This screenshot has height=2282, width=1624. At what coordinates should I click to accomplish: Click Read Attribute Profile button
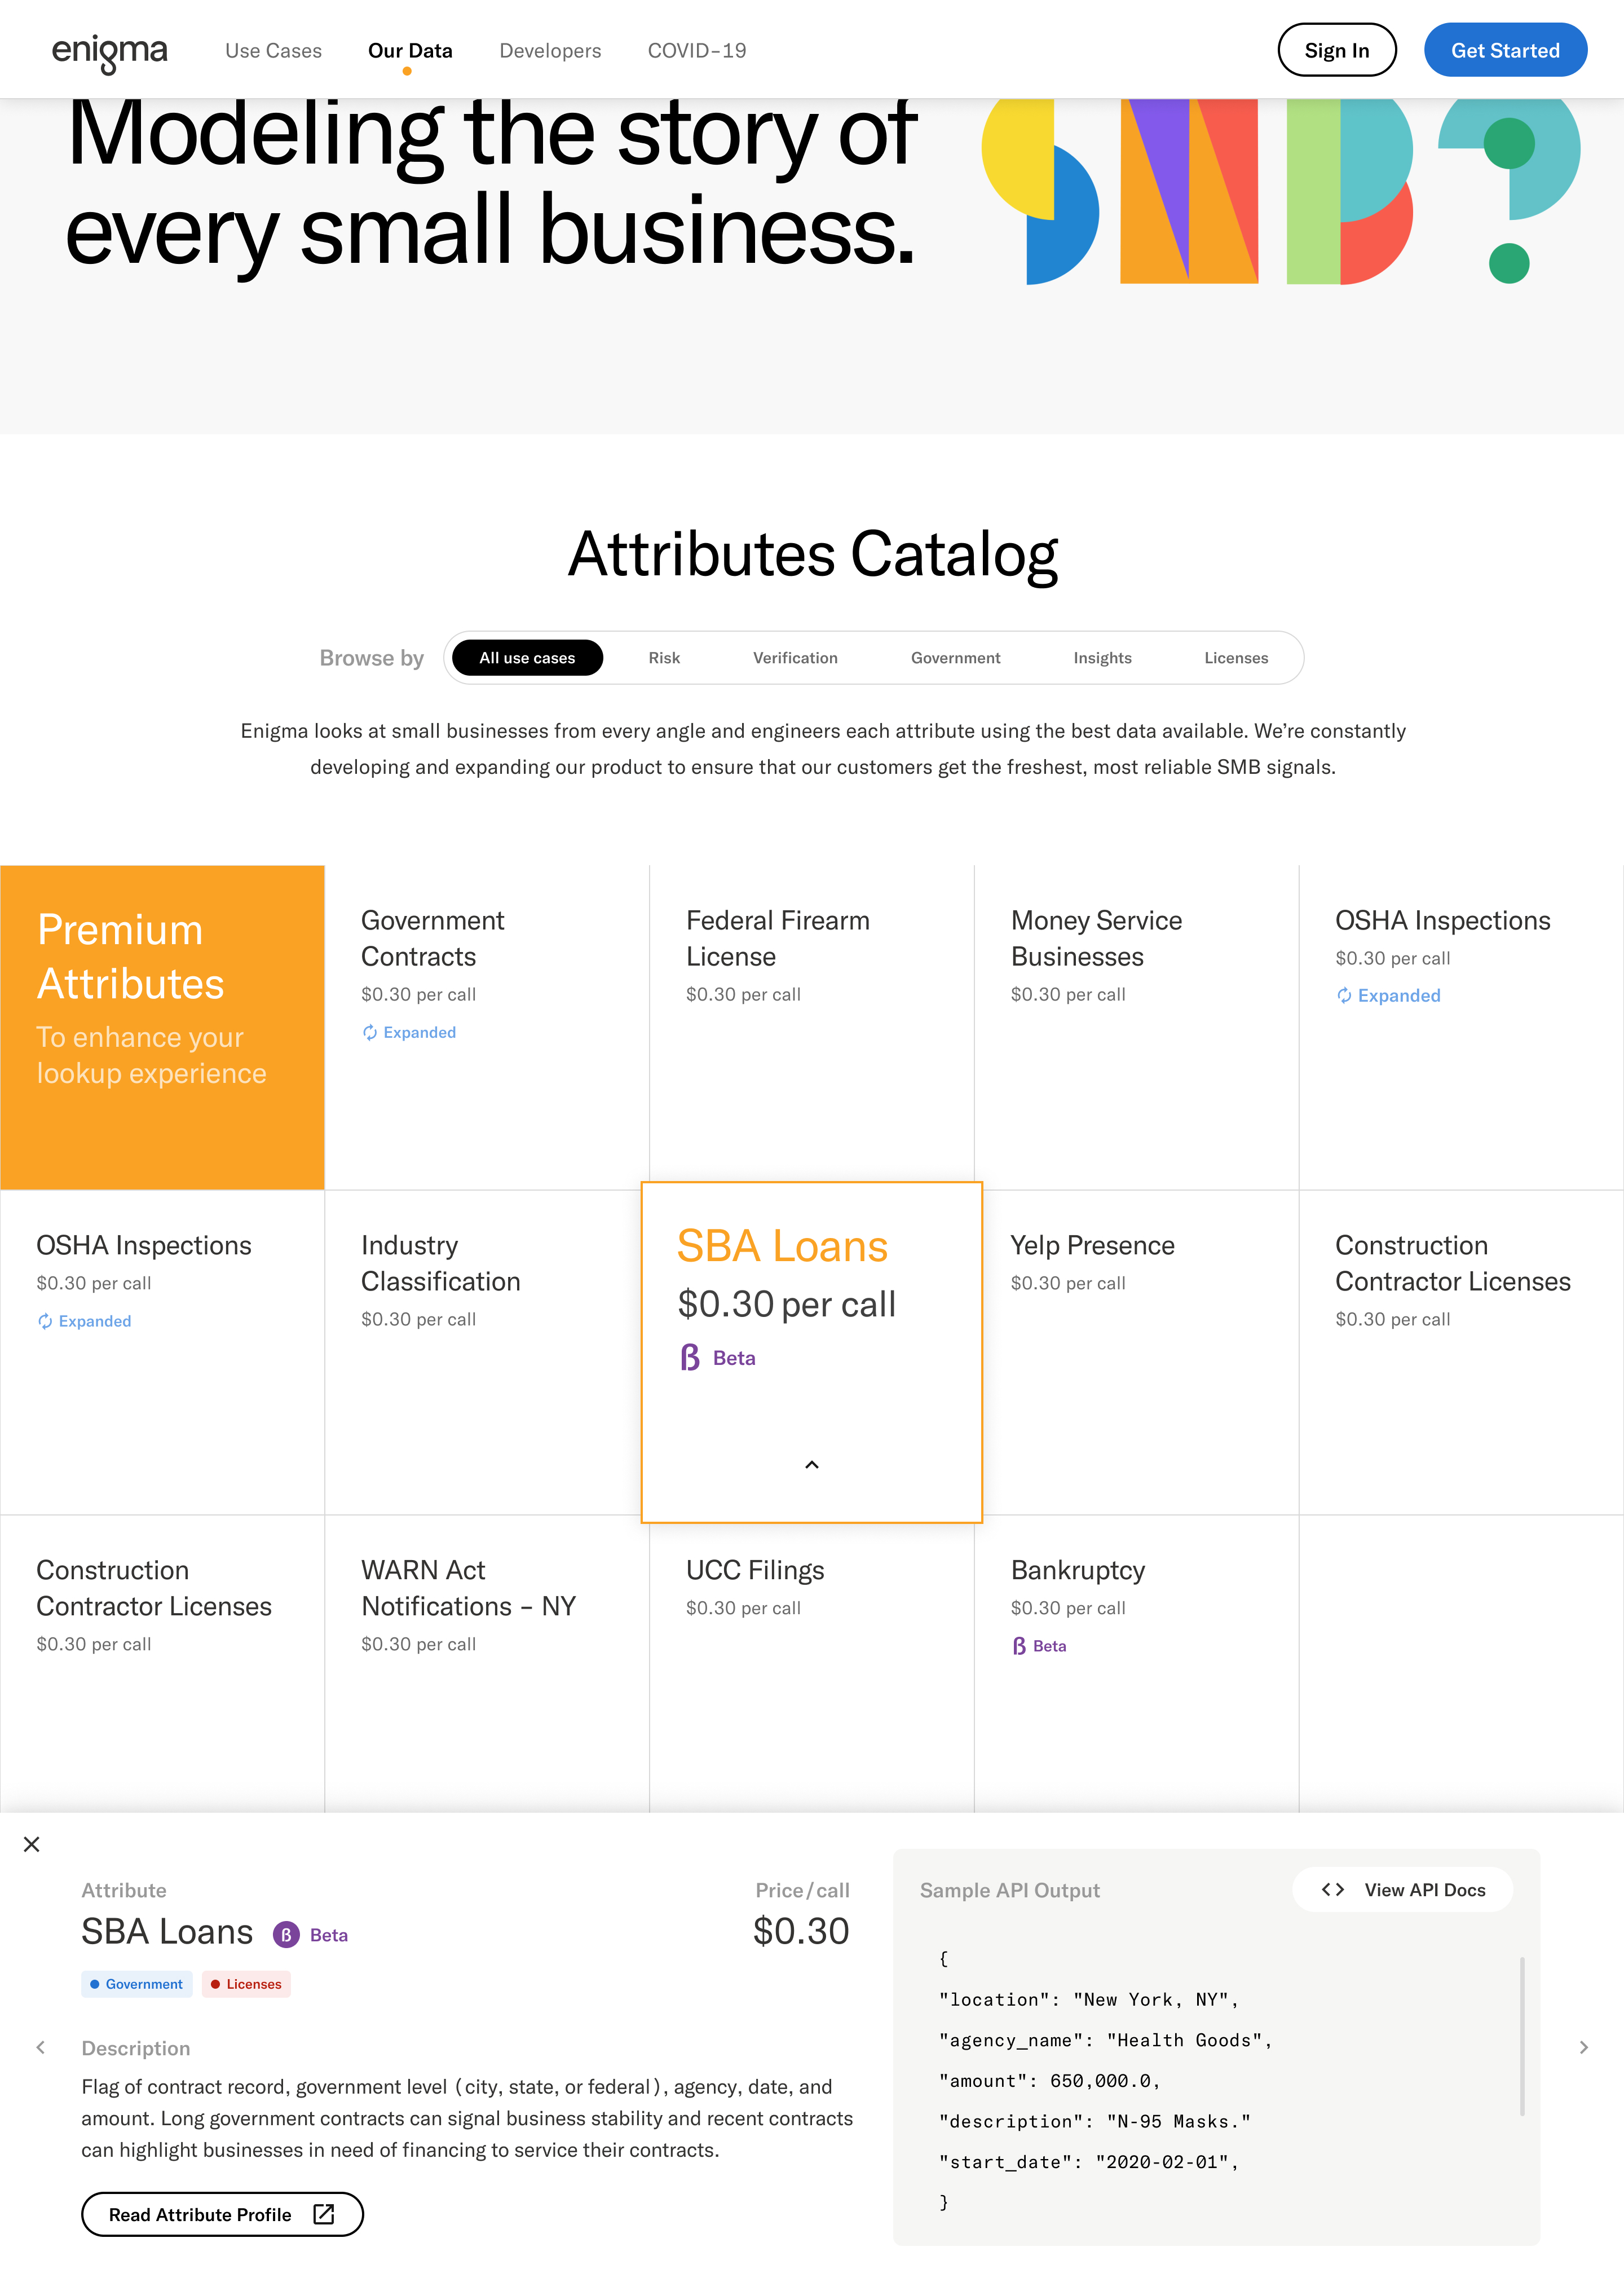(x=222, y=2215)
